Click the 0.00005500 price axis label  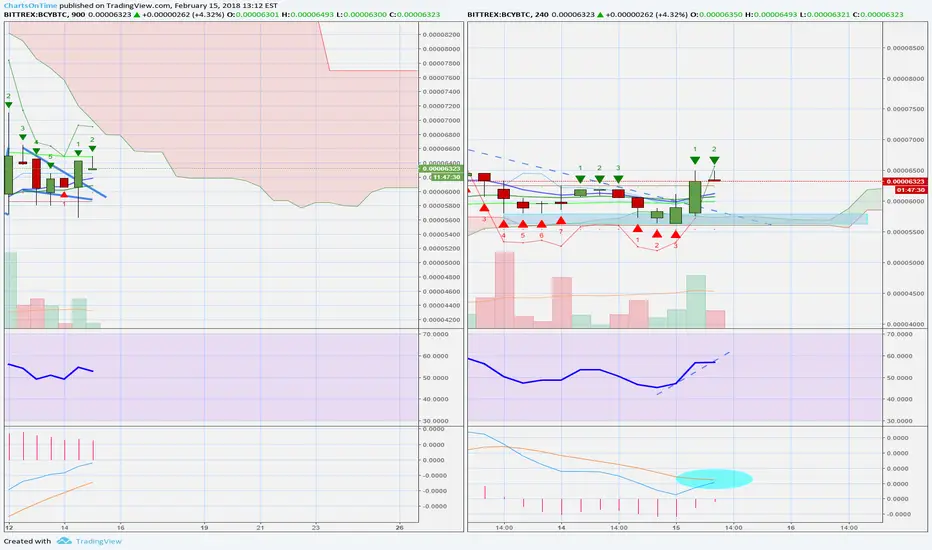(x=905, y=232)
